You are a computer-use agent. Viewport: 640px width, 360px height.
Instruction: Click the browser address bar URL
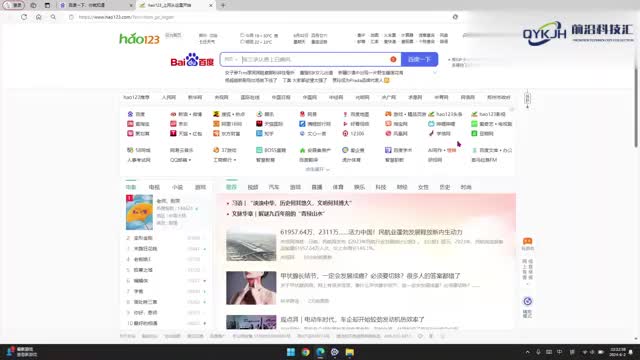point(126,17)
